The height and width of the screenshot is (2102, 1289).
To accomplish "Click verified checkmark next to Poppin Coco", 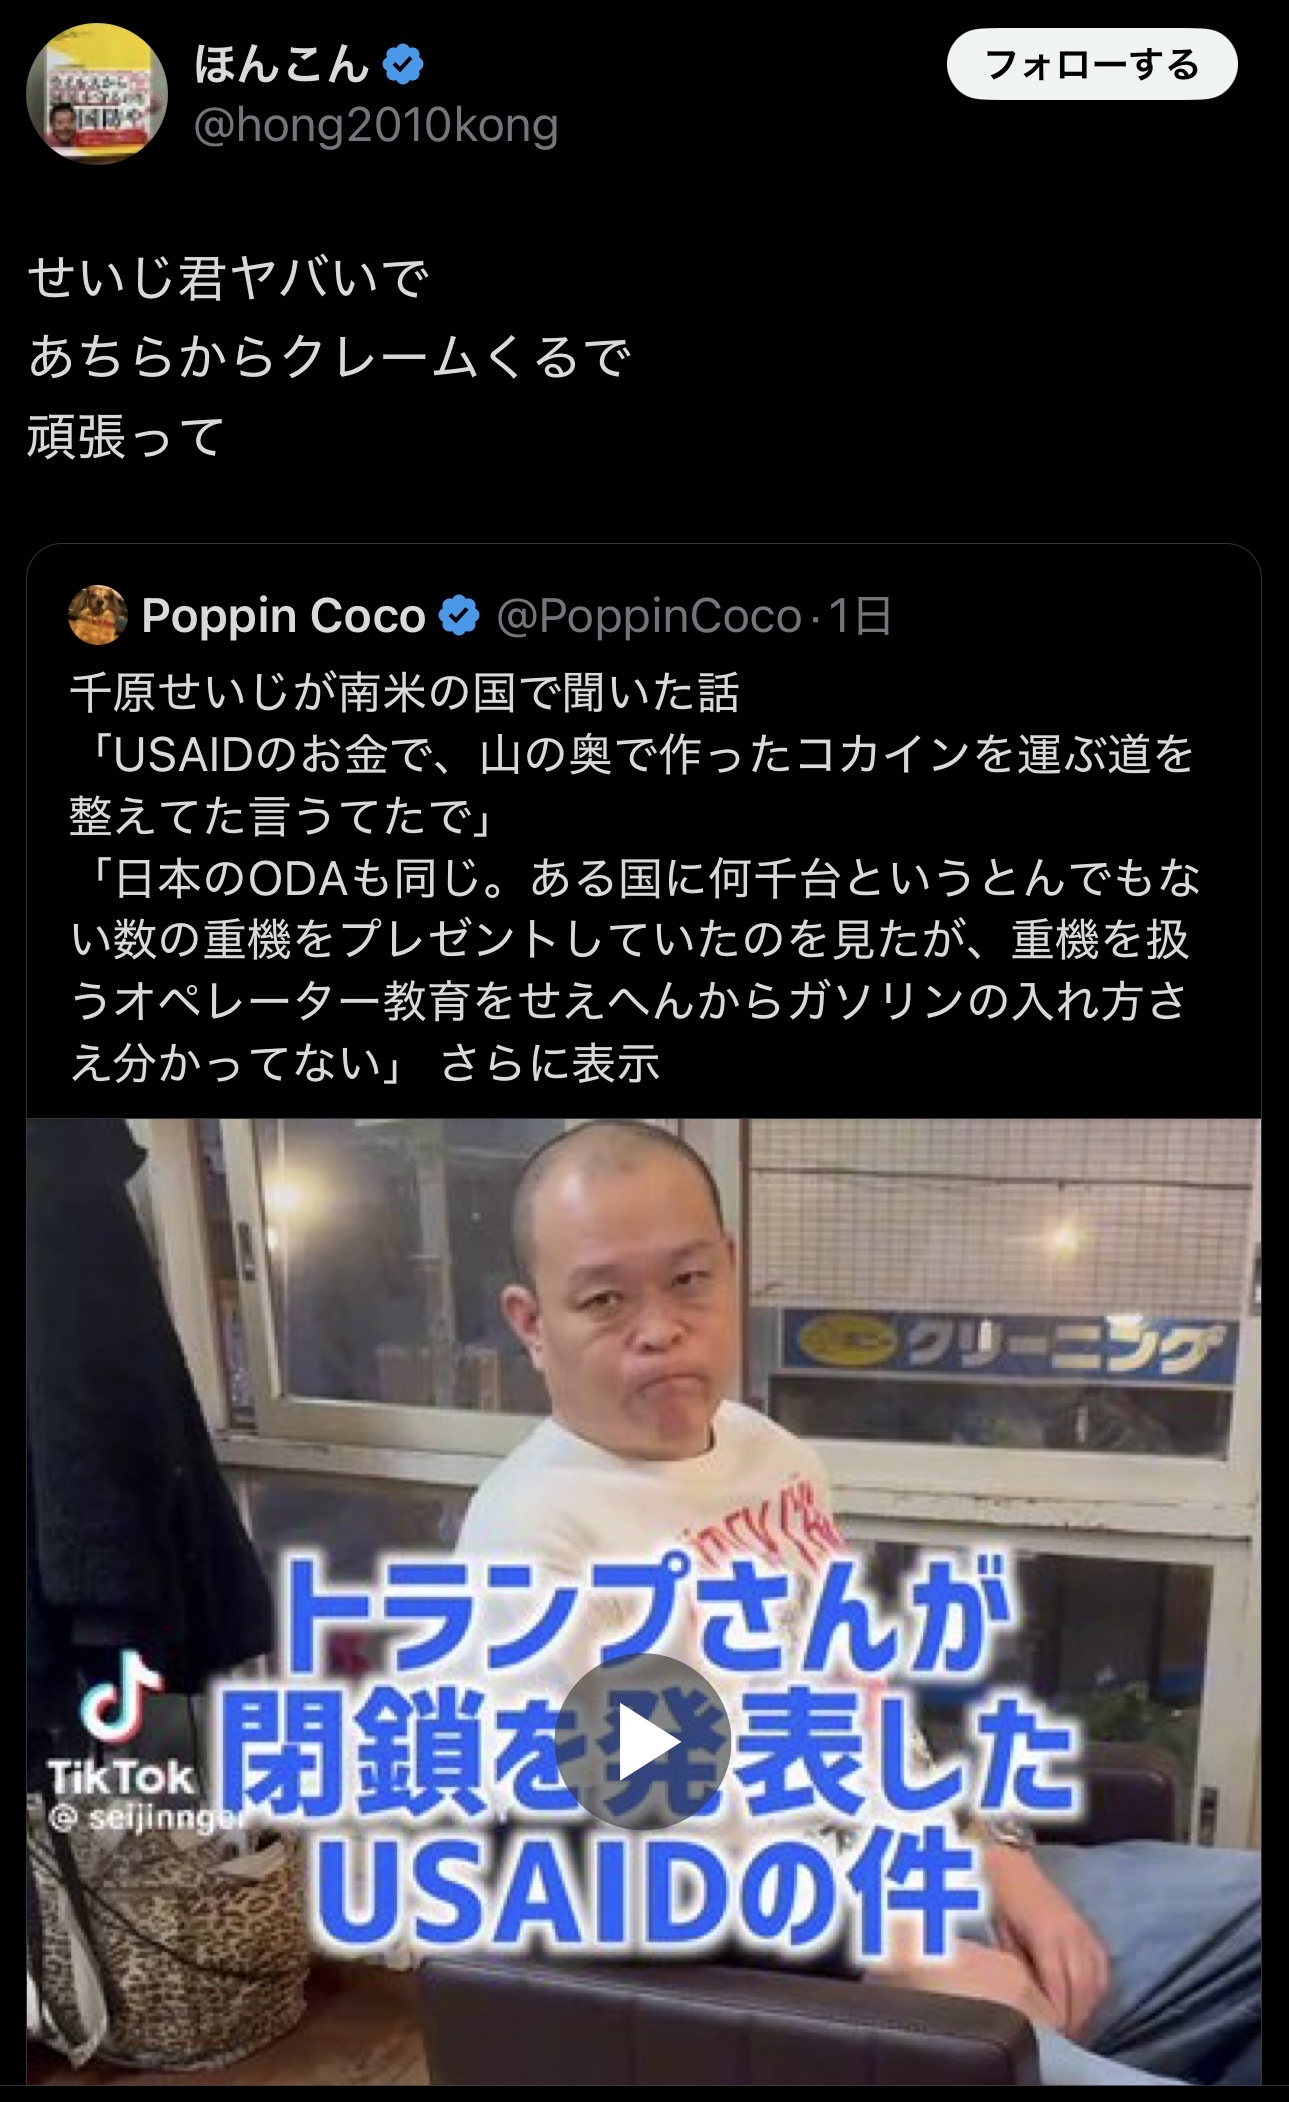I will (460, 616).
